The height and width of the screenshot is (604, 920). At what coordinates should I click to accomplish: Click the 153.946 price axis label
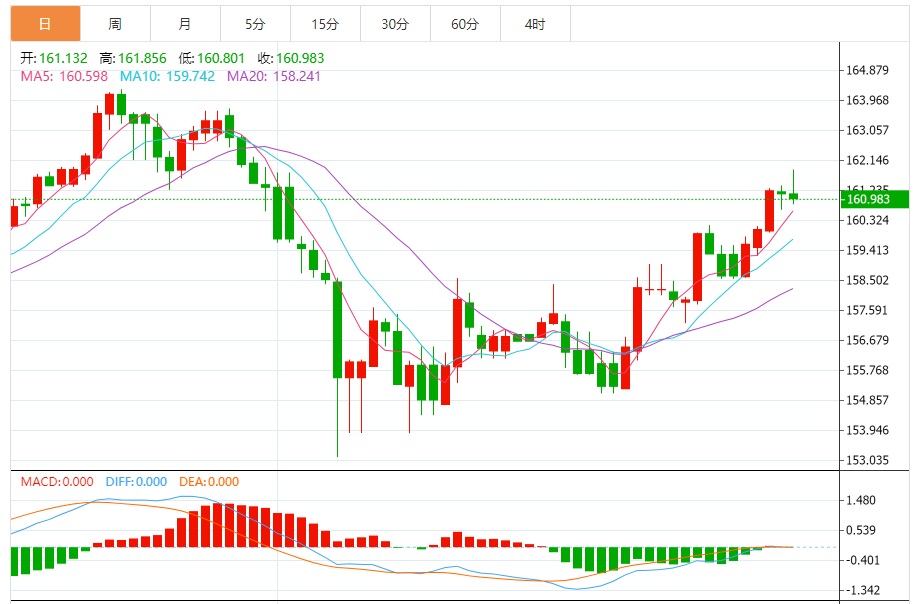point(867,430)
